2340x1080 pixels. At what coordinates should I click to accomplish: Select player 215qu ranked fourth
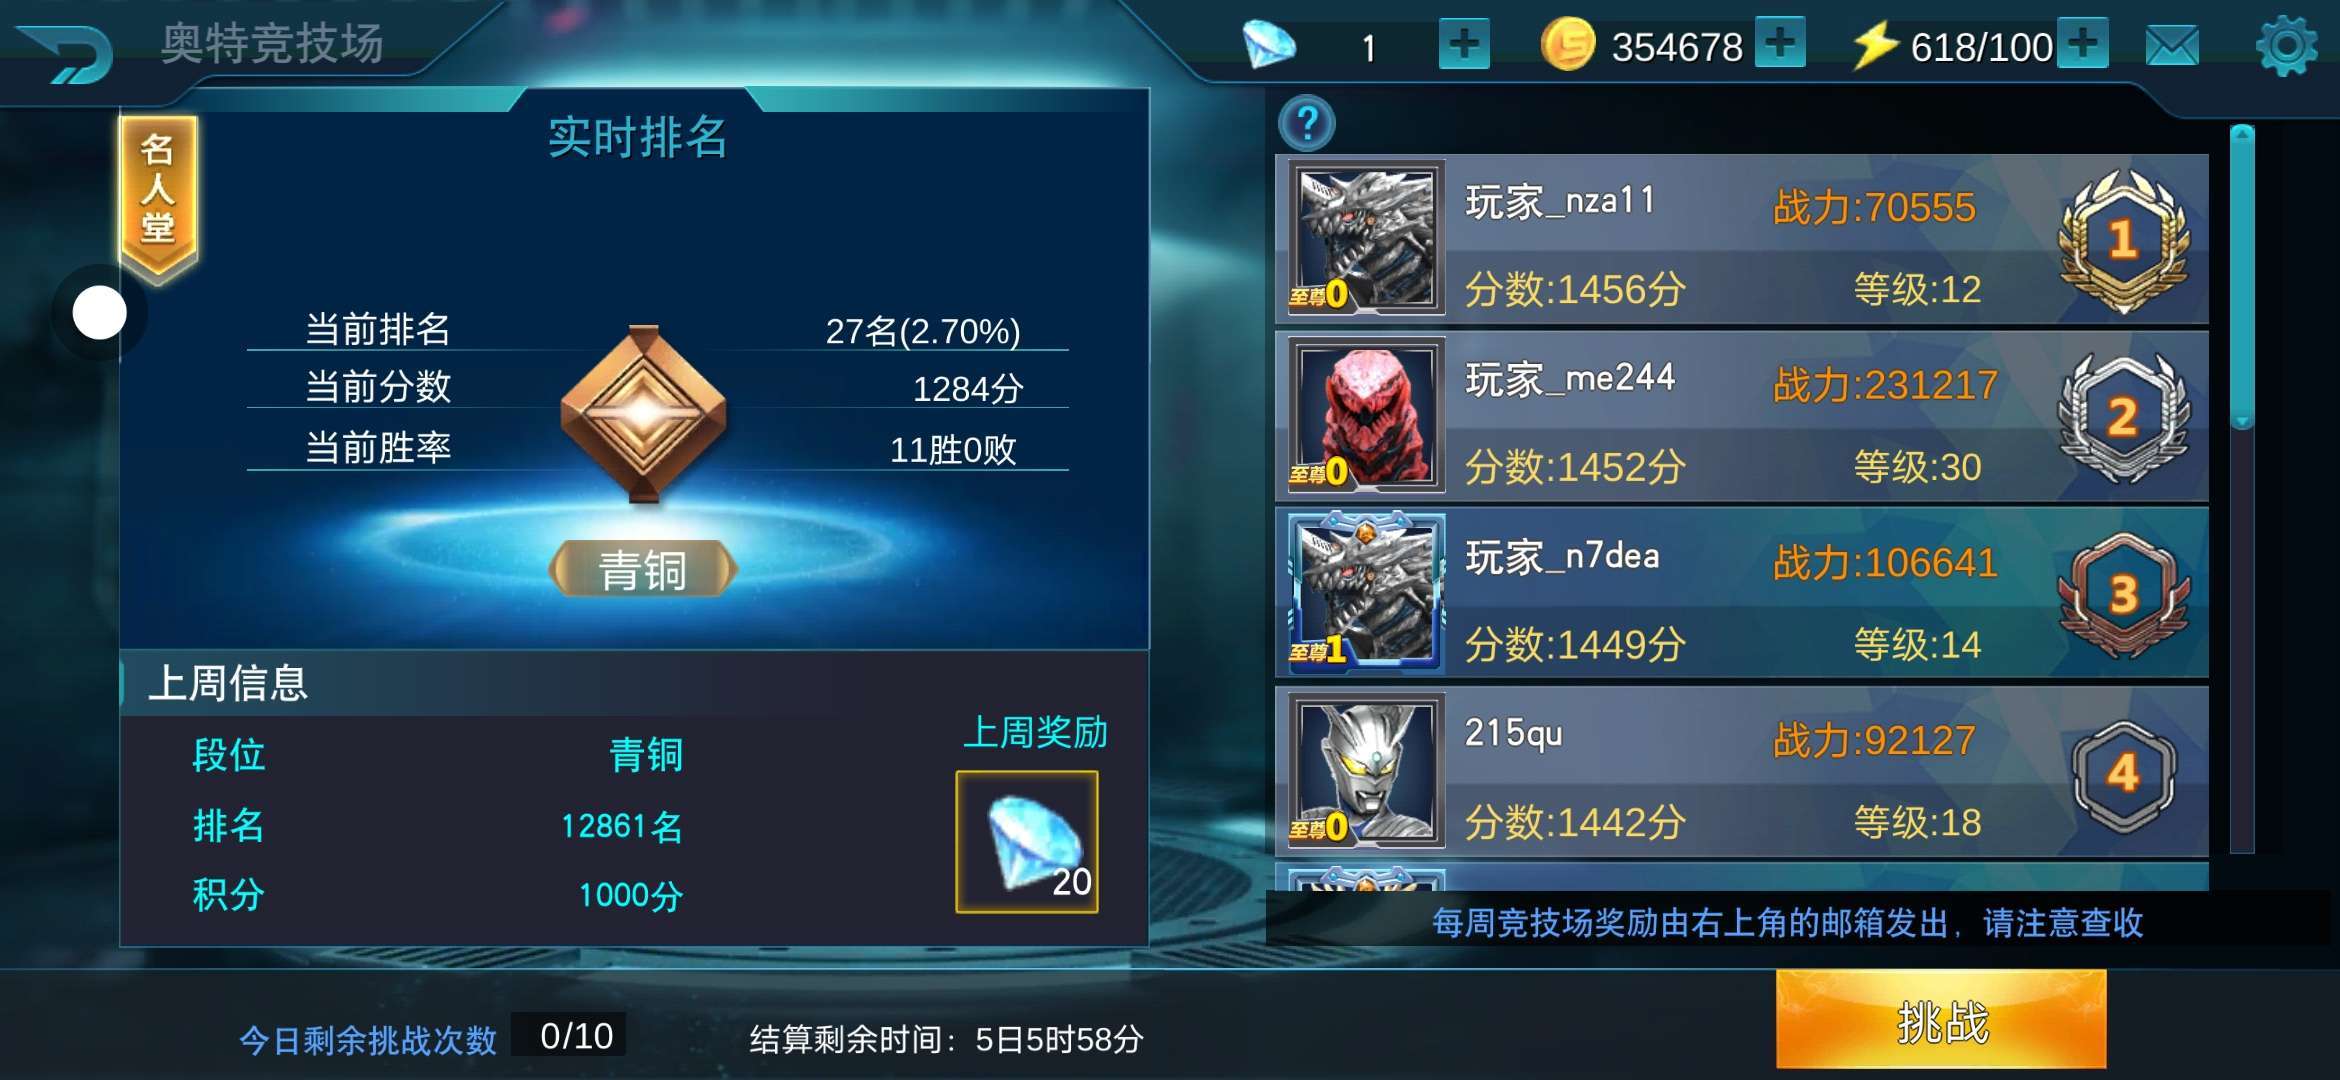[x=1741, y=772]
